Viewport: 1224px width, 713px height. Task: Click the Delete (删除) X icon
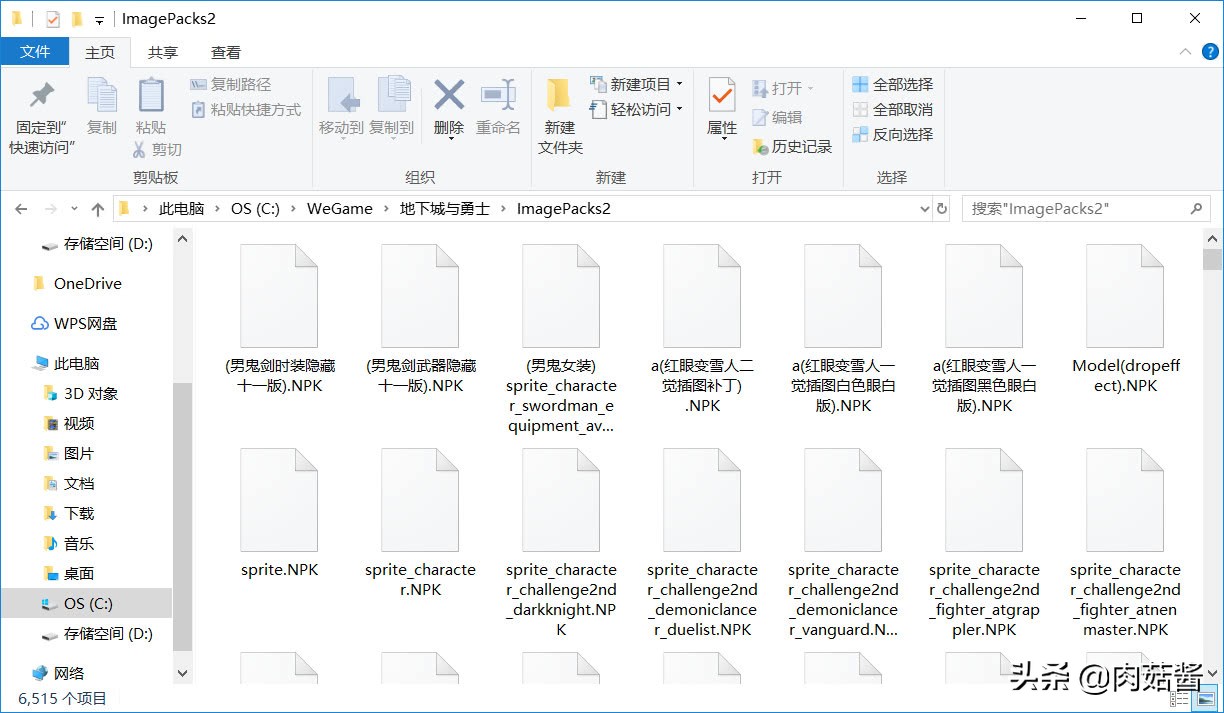[449, 95]
